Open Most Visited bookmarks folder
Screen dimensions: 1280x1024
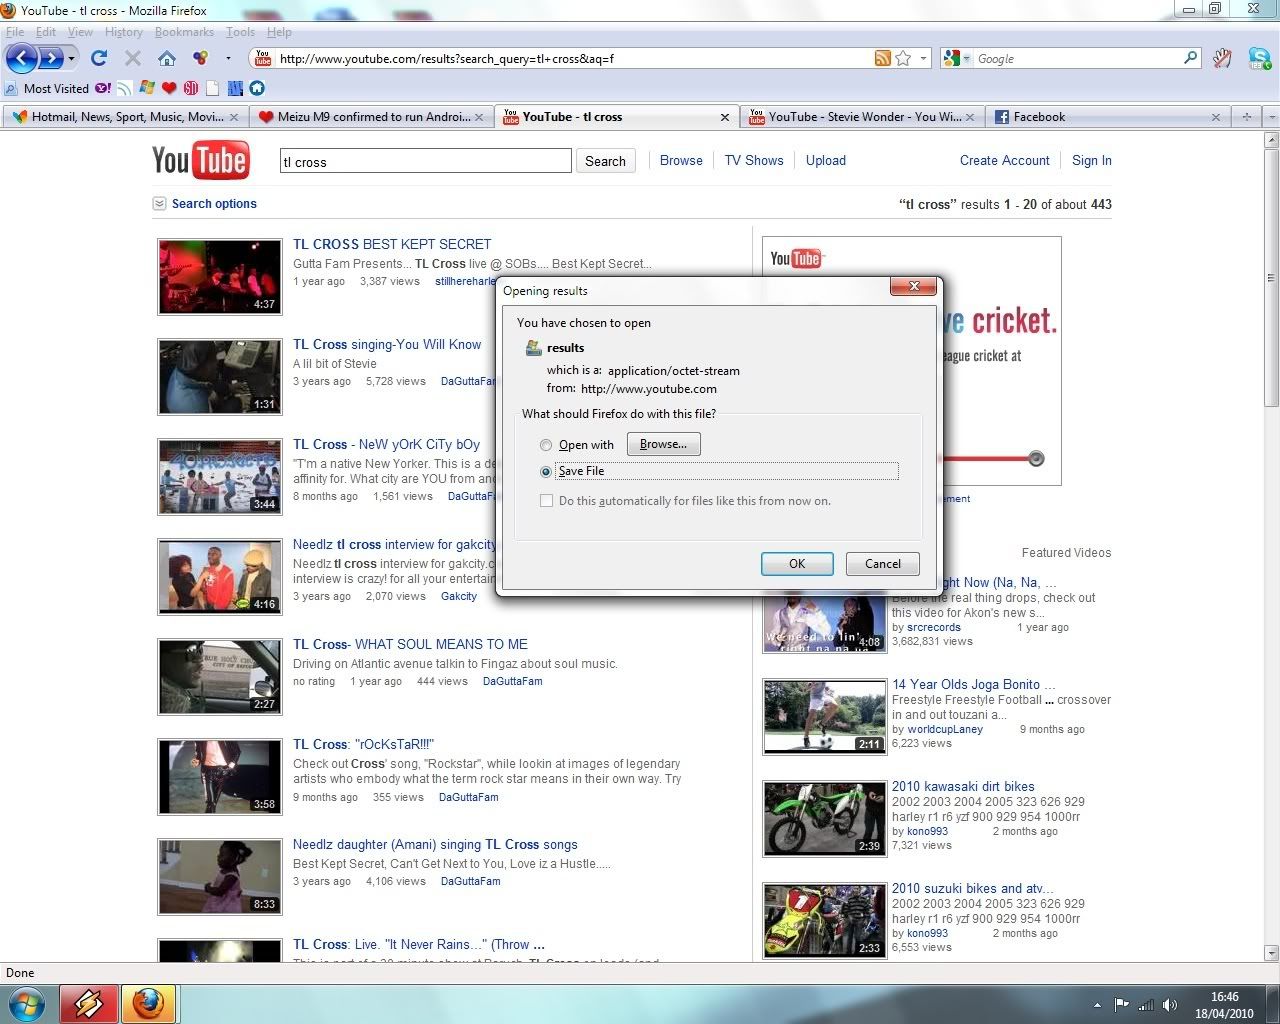[47, 88]
